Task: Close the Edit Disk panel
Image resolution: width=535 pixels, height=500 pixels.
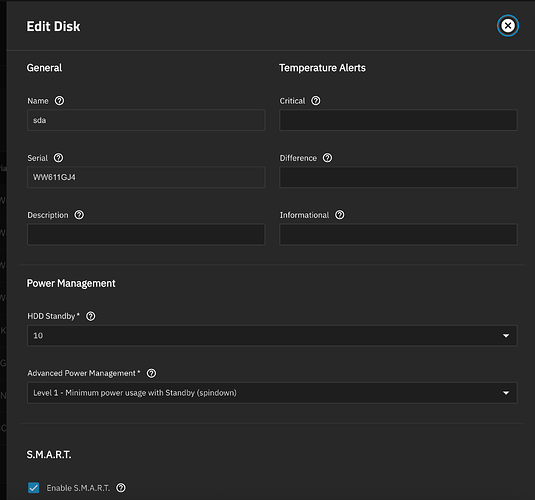Action: [508, 26]
